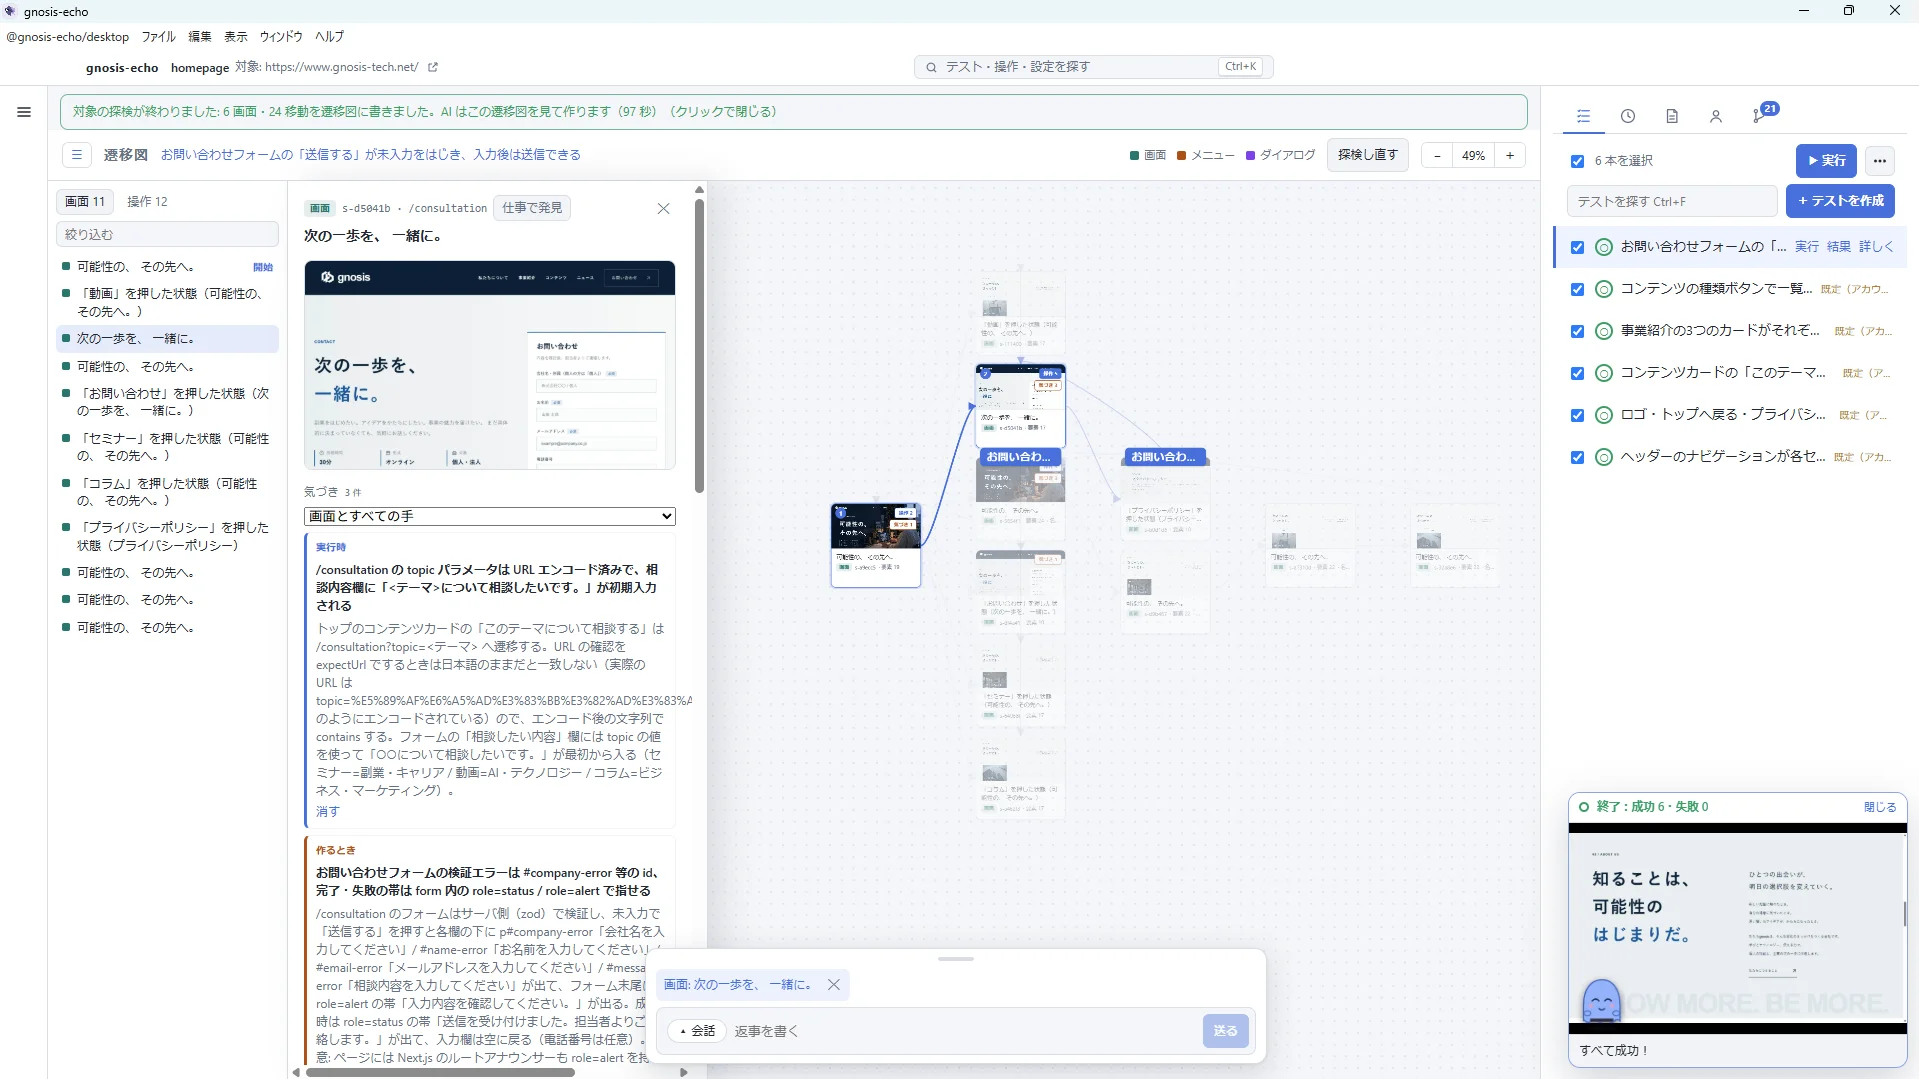The image size is (1919, 1079).
Task: Click the + テストを作成 button
Action: 1840,201
